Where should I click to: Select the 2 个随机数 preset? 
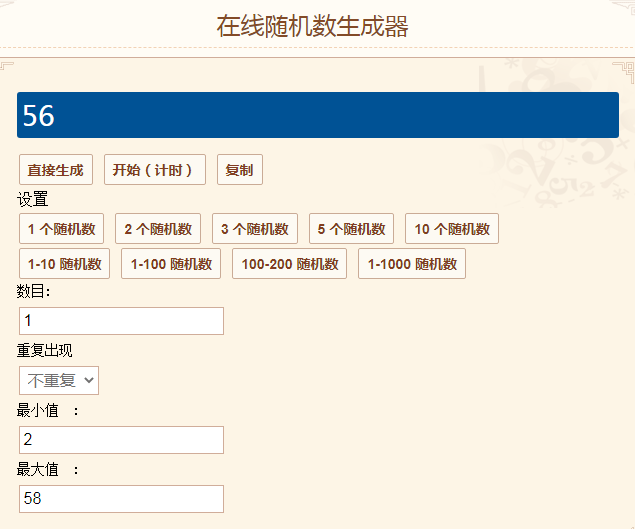[158, 229]
